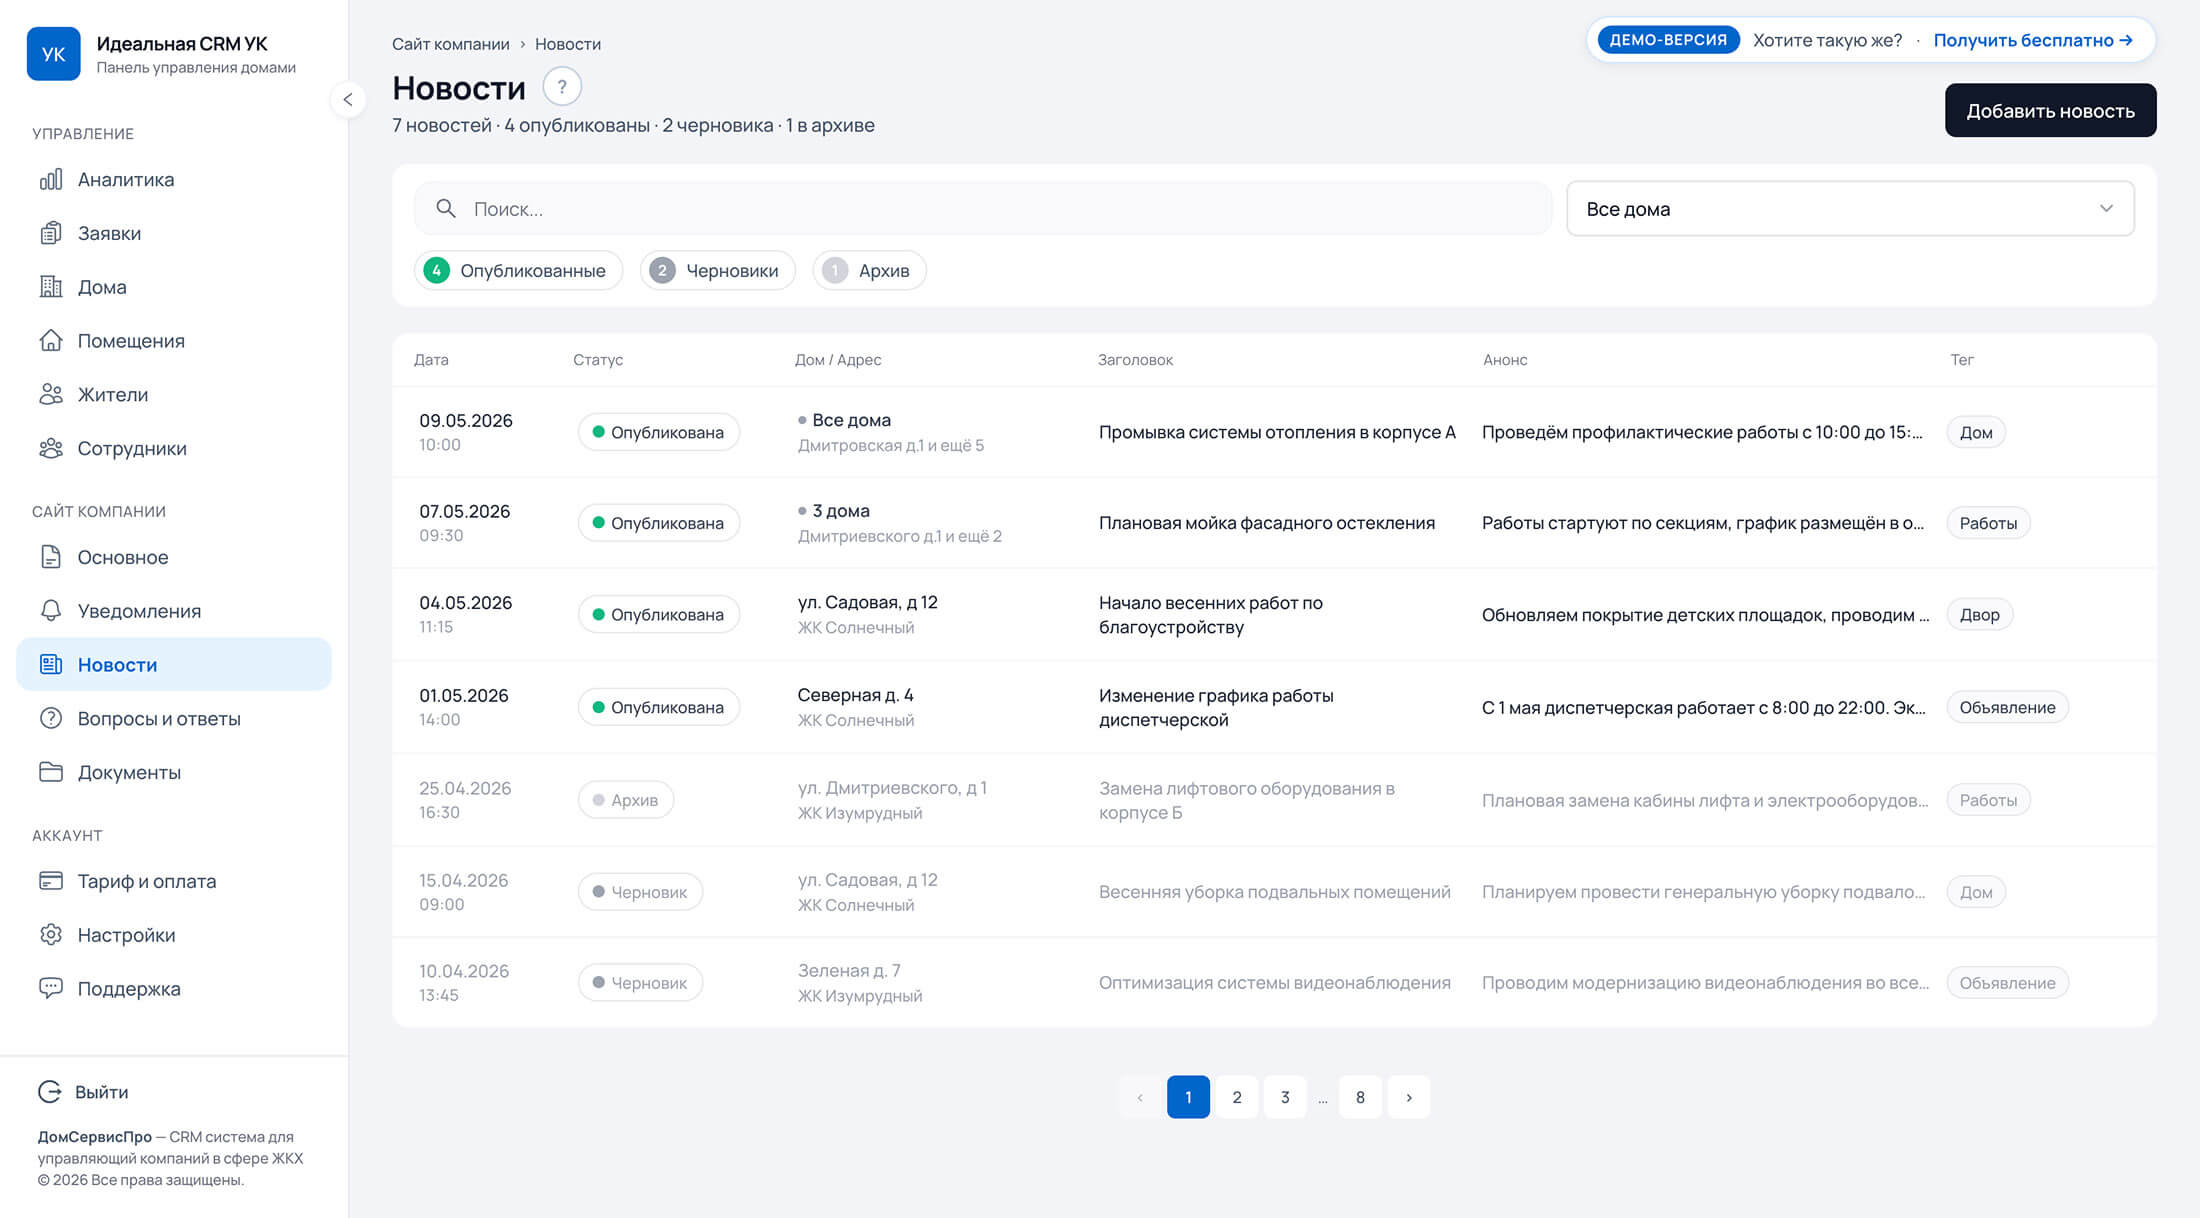This screenshot has width=2200, height=1218.
Task: Click the Документы folder icon
Action: [51, 772]
